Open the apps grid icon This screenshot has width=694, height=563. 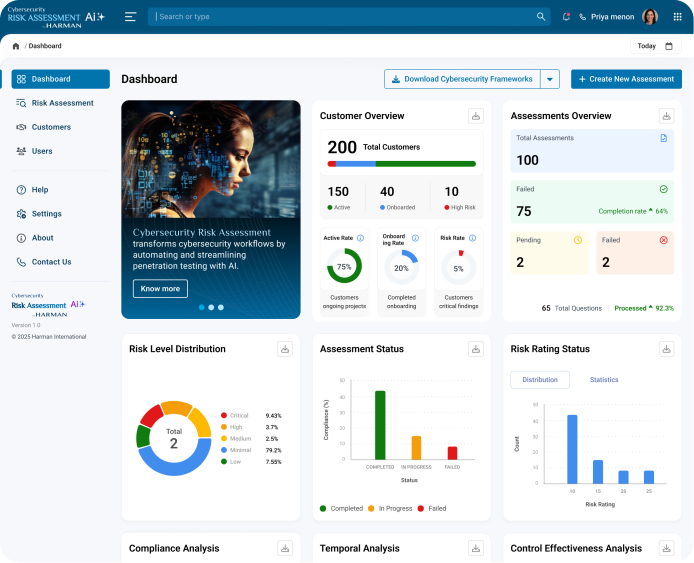tap(677, 17)
